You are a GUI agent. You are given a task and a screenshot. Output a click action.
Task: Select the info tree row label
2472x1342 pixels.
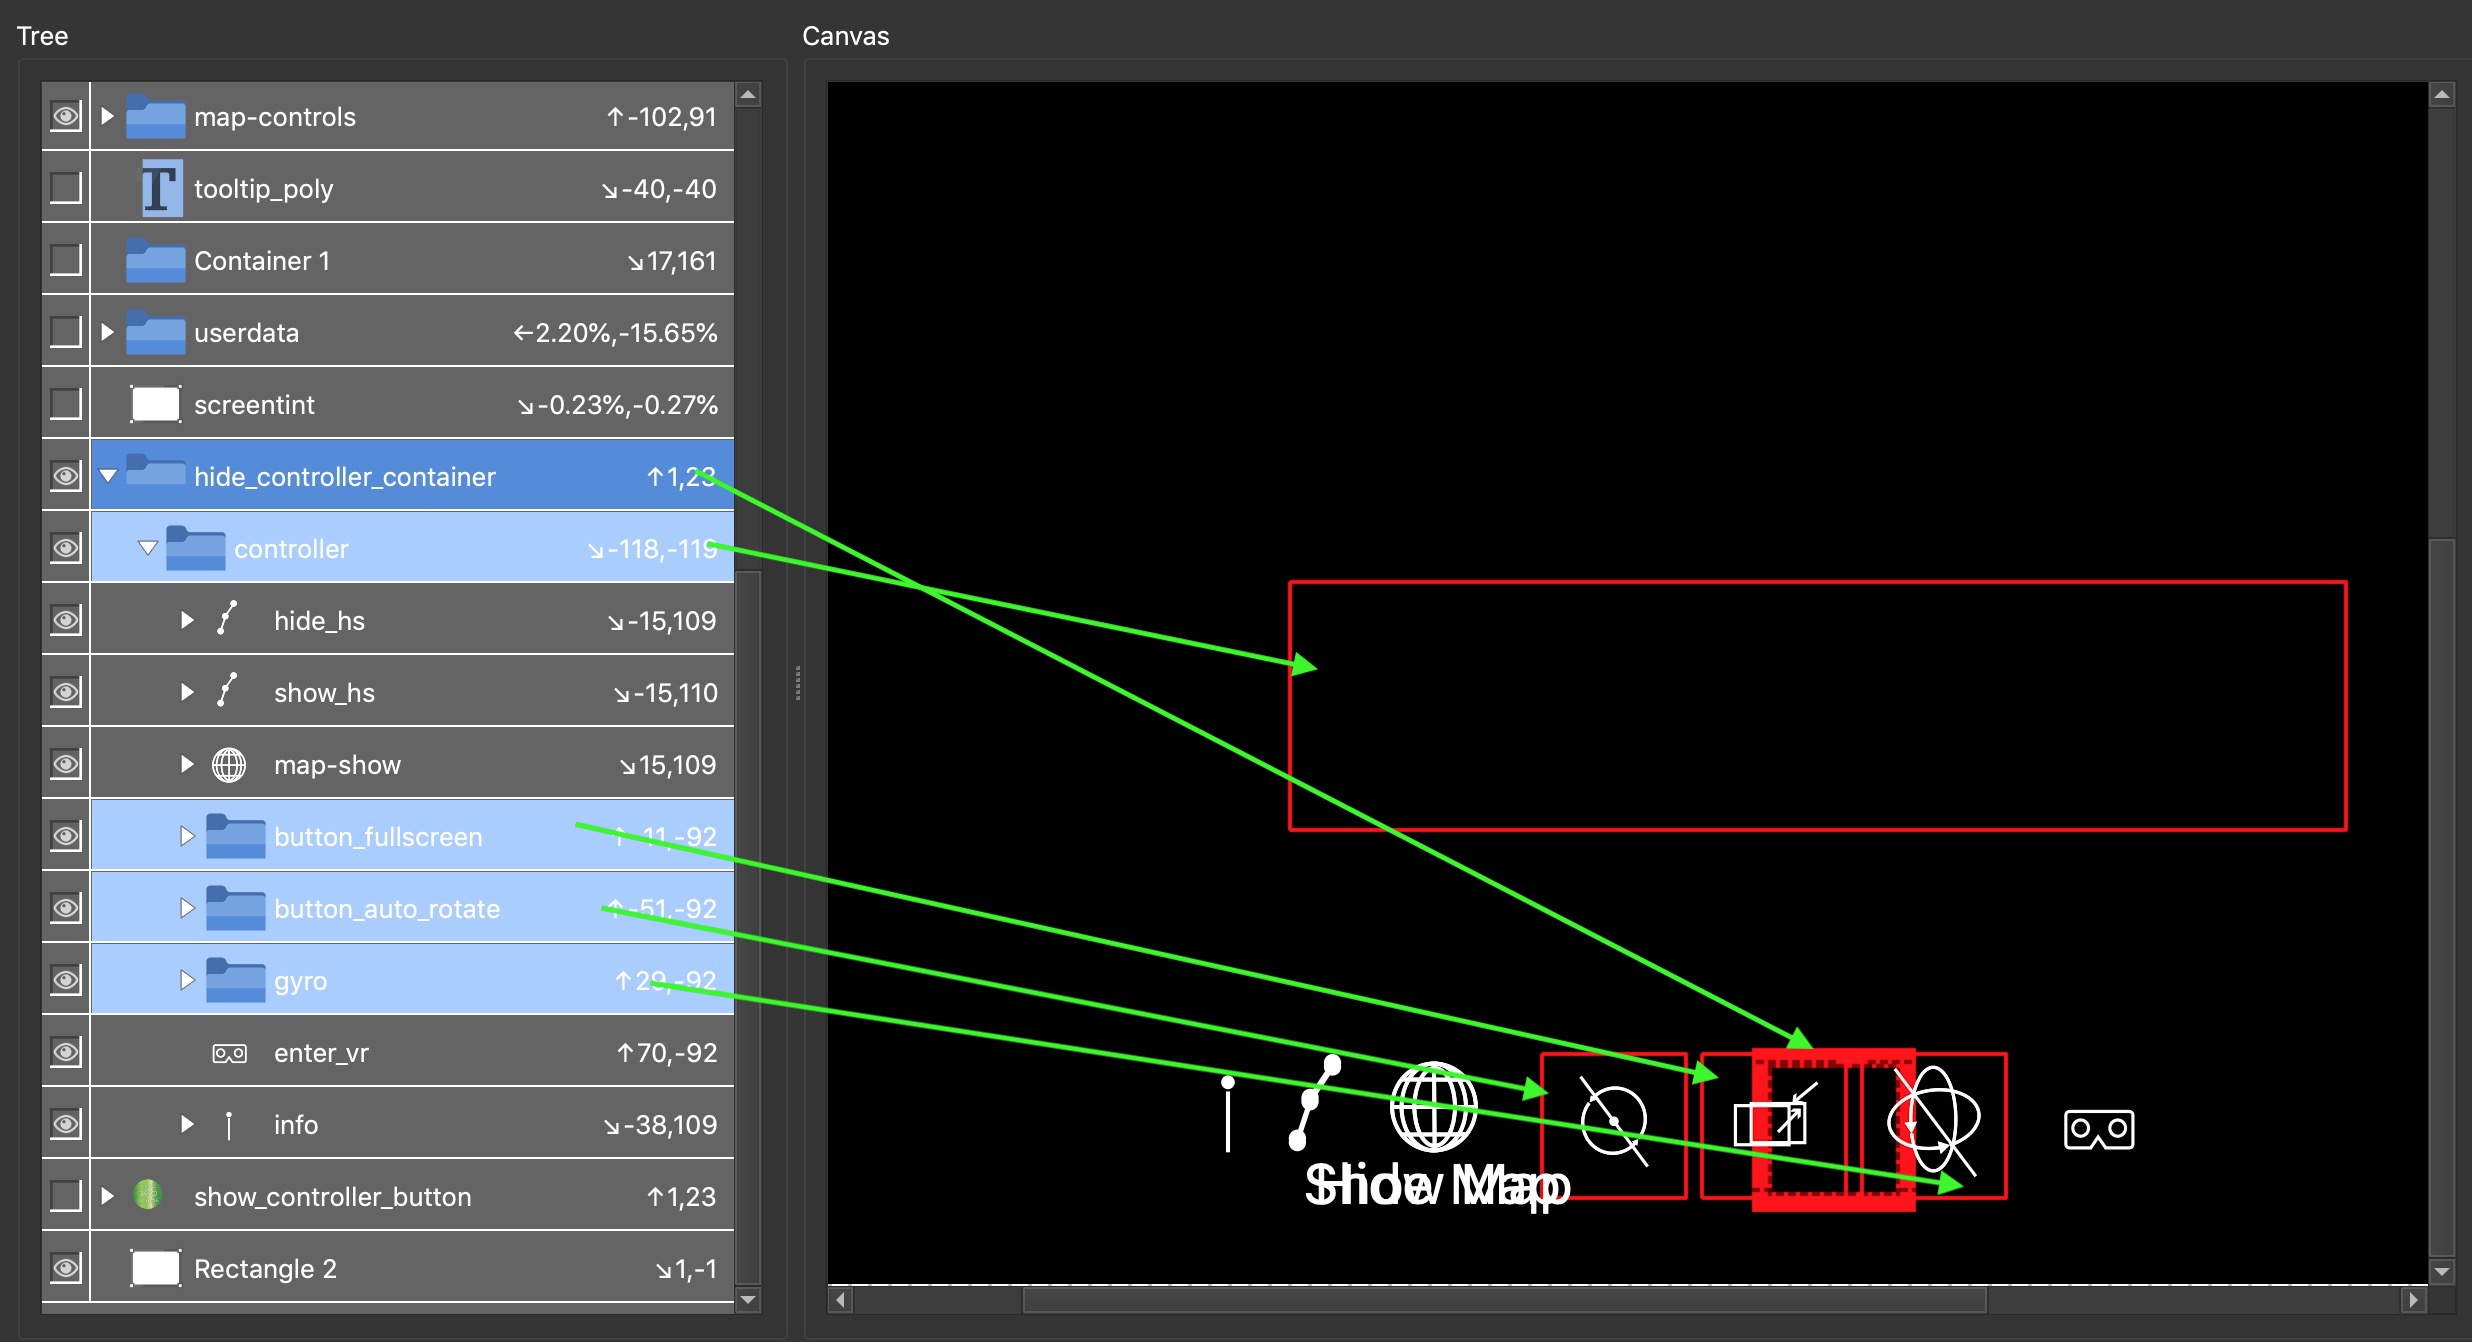pyautogui.click(x=296, y=1125)
